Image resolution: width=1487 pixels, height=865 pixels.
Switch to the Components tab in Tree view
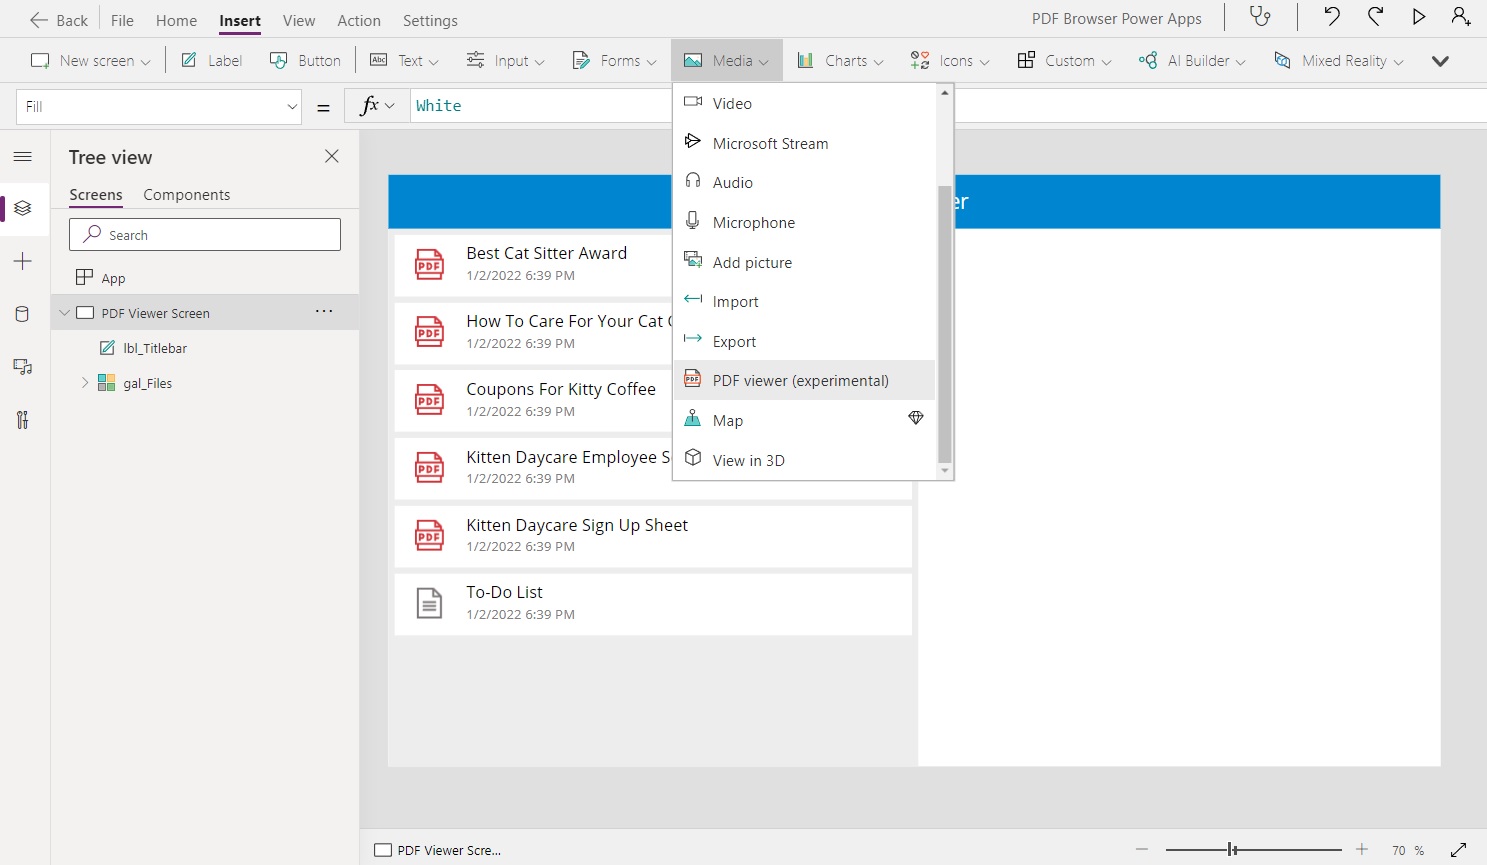186,194
